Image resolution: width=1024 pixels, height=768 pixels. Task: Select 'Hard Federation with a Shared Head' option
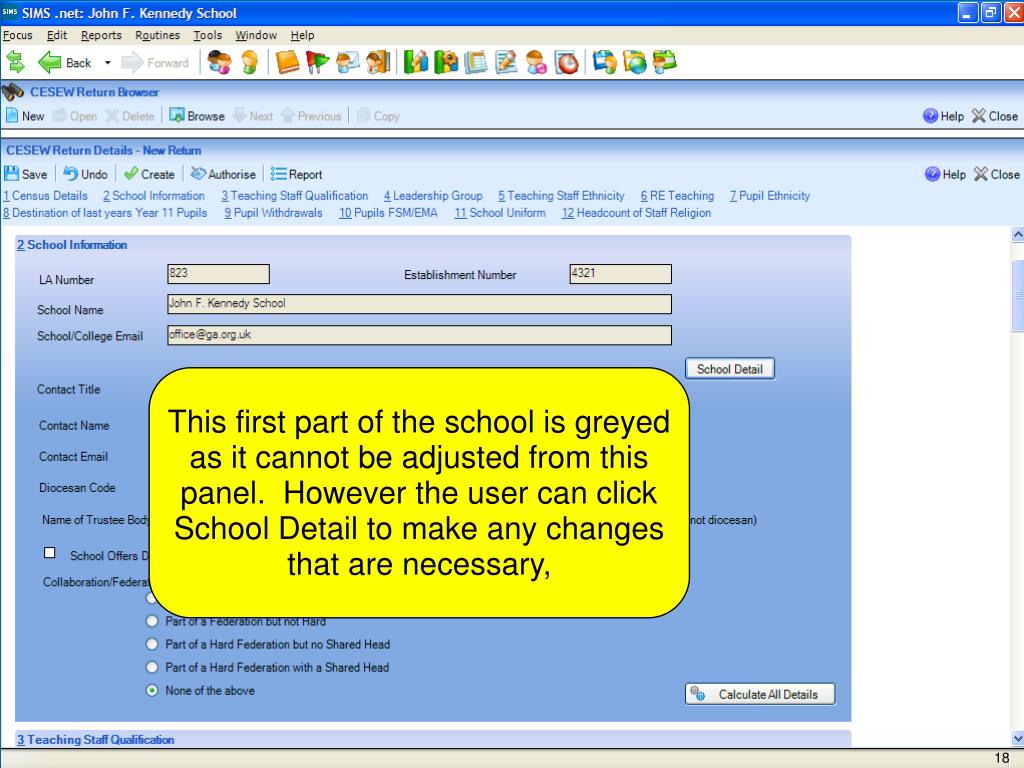152,667
